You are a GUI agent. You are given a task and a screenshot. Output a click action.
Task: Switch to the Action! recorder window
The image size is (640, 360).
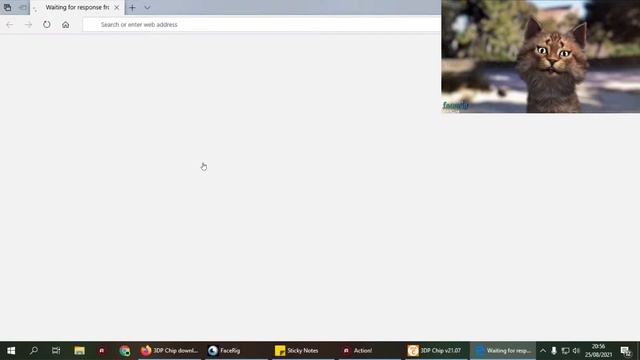[370, 351]
